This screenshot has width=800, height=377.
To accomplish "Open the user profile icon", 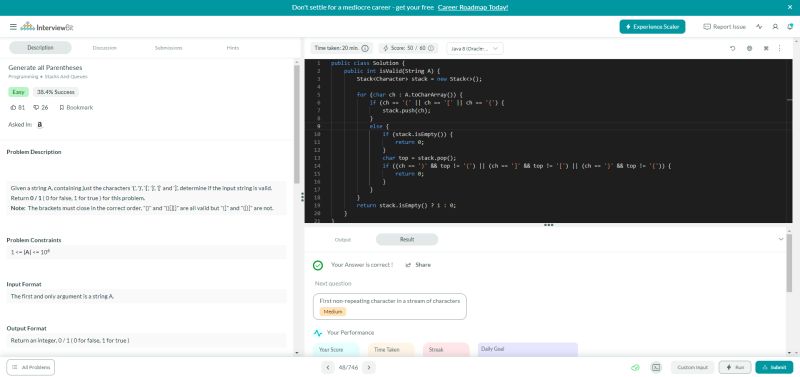I will click(x=775, y=27).
